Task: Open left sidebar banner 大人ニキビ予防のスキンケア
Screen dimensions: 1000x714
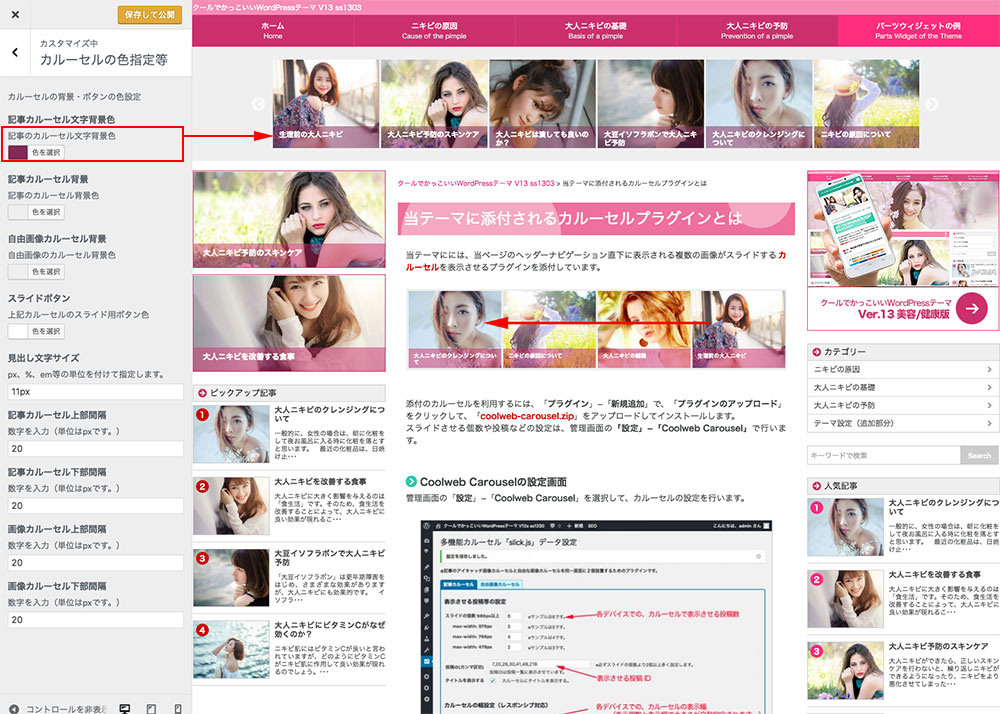Action: tap(289, 219)
